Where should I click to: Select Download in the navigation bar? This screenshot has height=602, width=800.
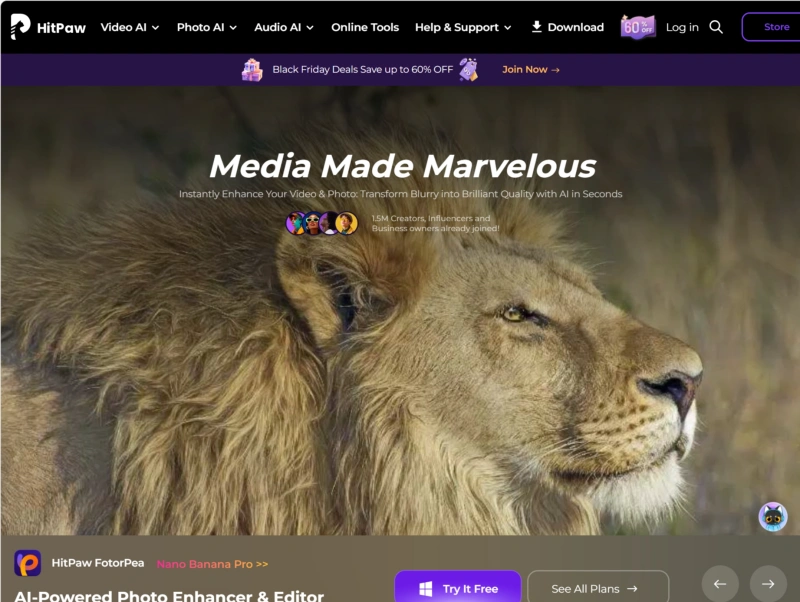[567, 27]
